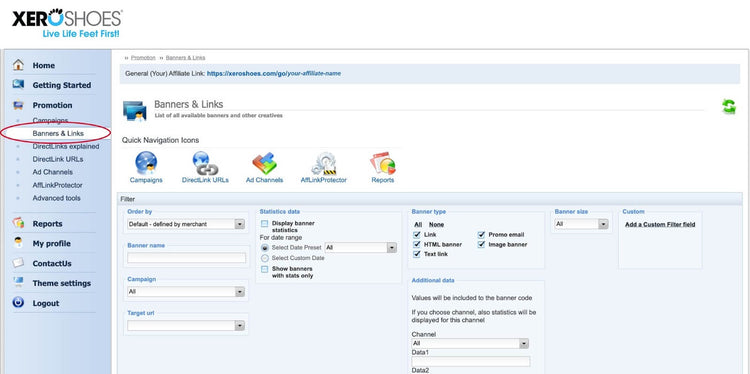Open Home in the sidebar menu
The width and height of the screenshot is (750, 374).
[44, 66]
